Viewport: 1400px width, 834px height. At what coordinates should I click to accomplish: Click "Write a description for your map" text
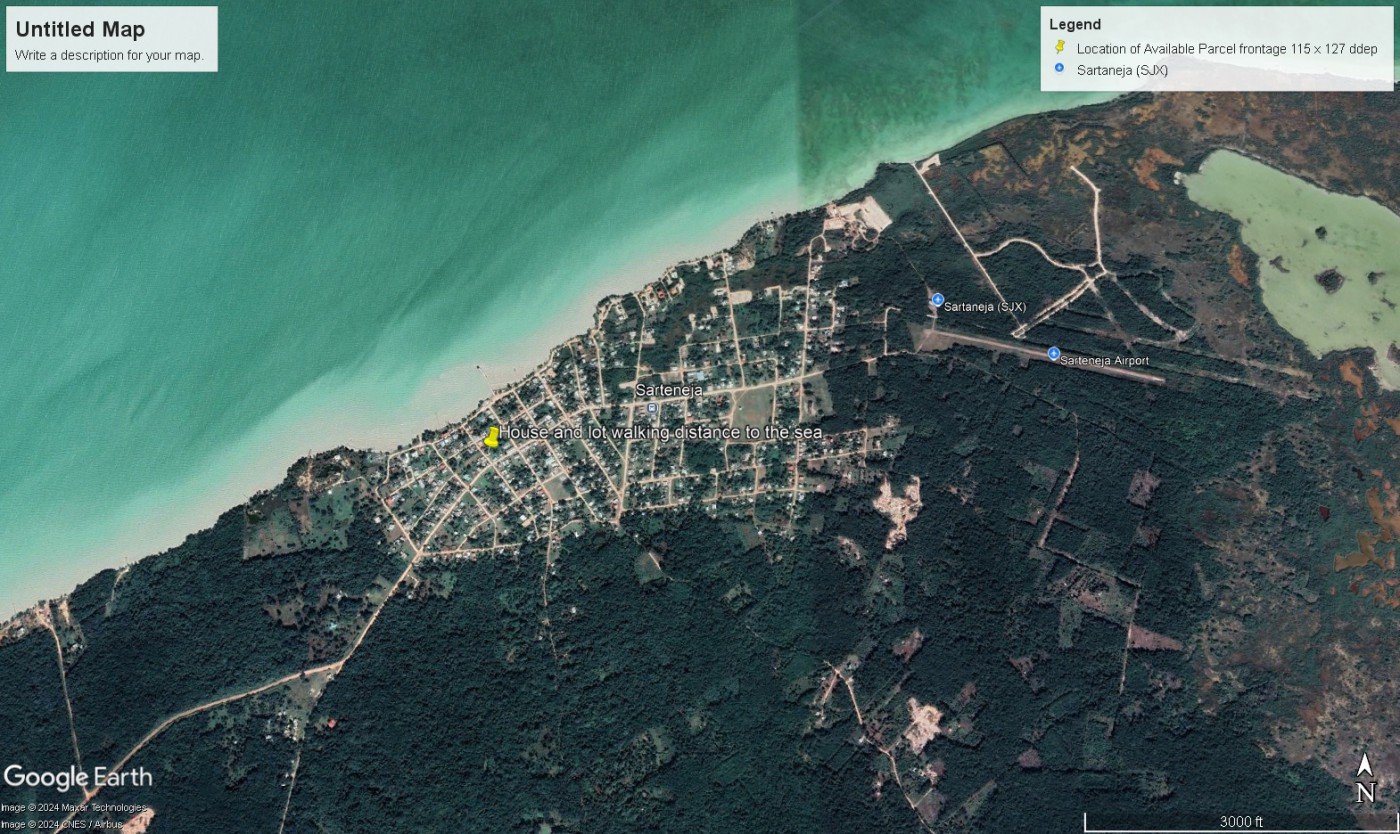point(109,55)
